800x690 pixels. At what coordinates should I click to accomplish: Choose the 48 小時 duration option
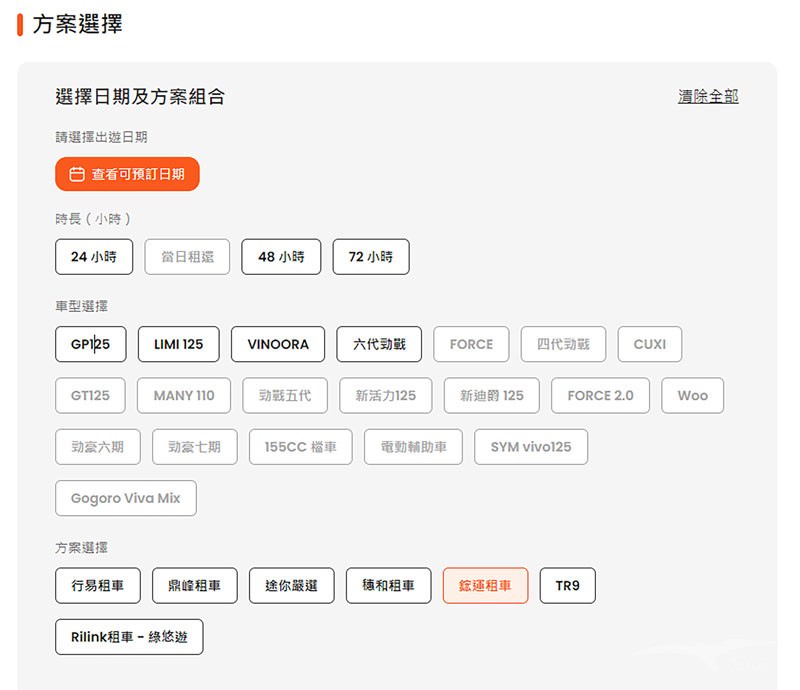280,257
